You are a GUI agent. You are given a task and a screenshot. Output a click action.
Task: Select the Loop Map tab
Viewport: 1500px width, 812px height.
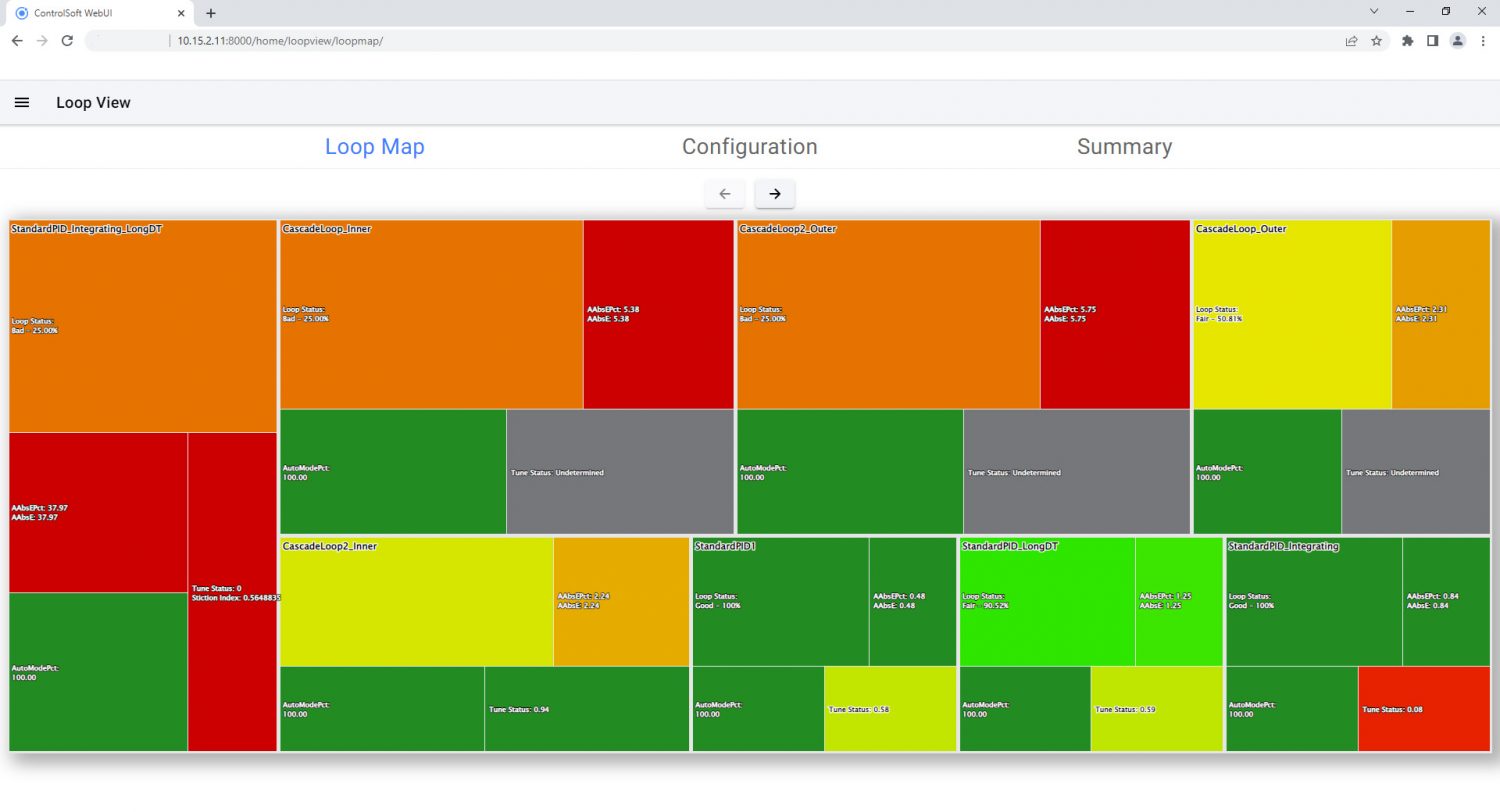(x=374, y=146)
